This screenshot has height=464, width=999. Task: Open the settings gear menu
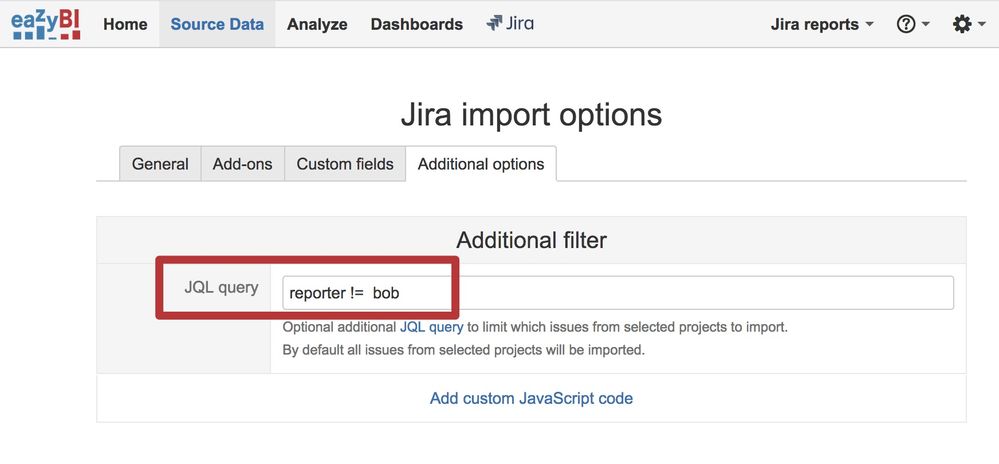(x=968, y=24)
